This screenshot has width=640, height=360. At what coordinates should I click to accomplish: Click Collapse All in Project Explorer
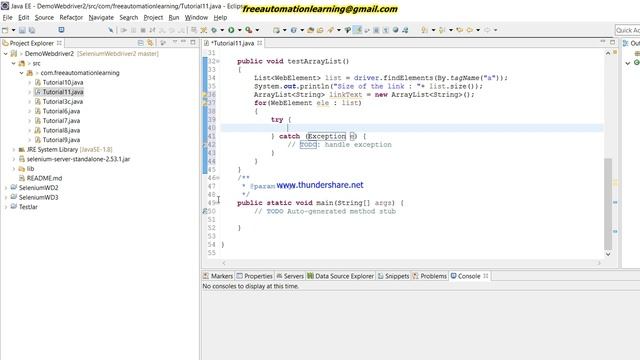point(140,43)
